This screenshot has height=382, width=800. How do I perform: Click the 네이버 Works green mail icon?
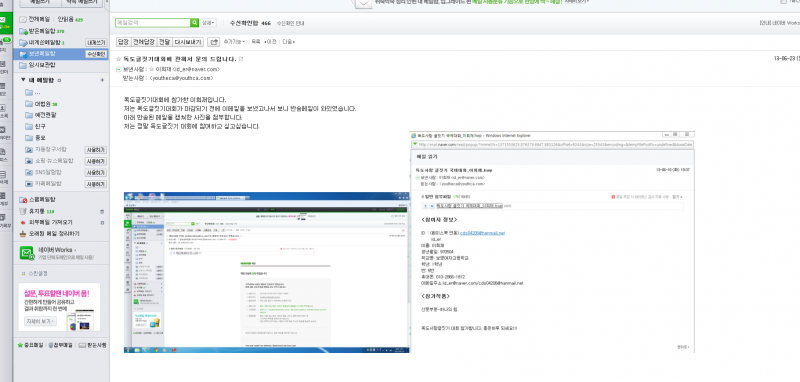(x=27, y=253)
